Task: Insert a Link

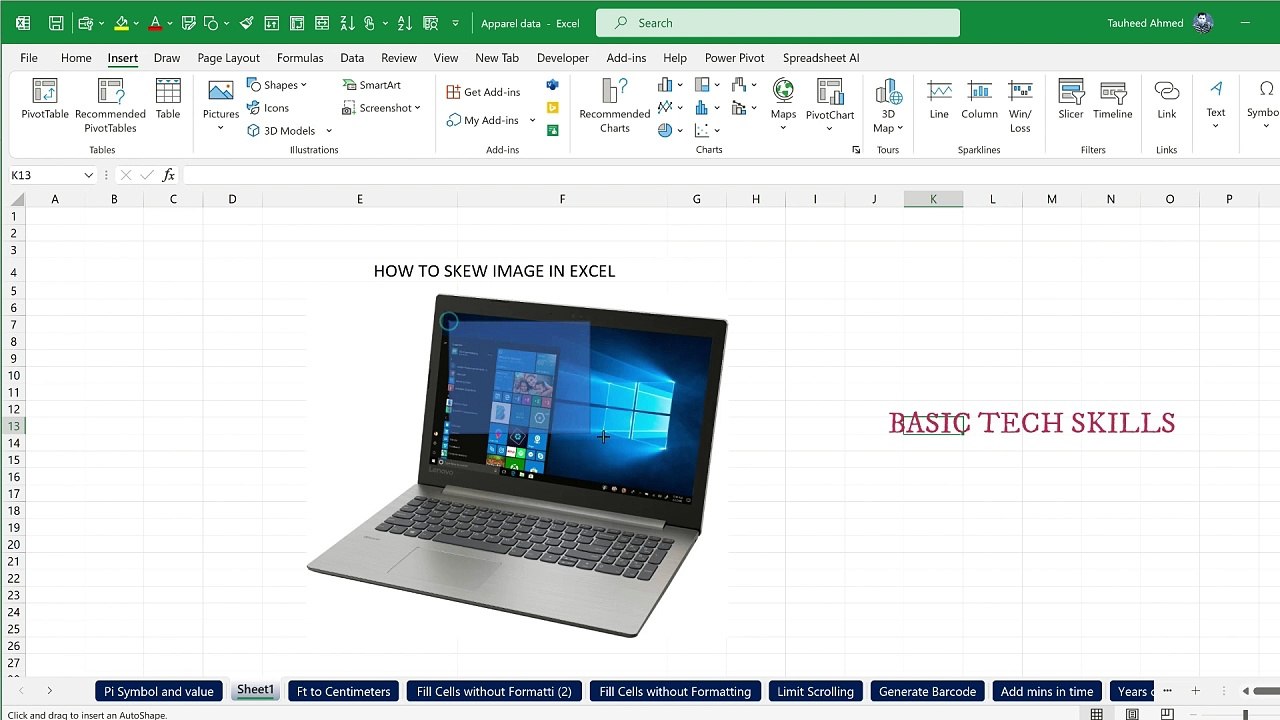Action: 1167,100
